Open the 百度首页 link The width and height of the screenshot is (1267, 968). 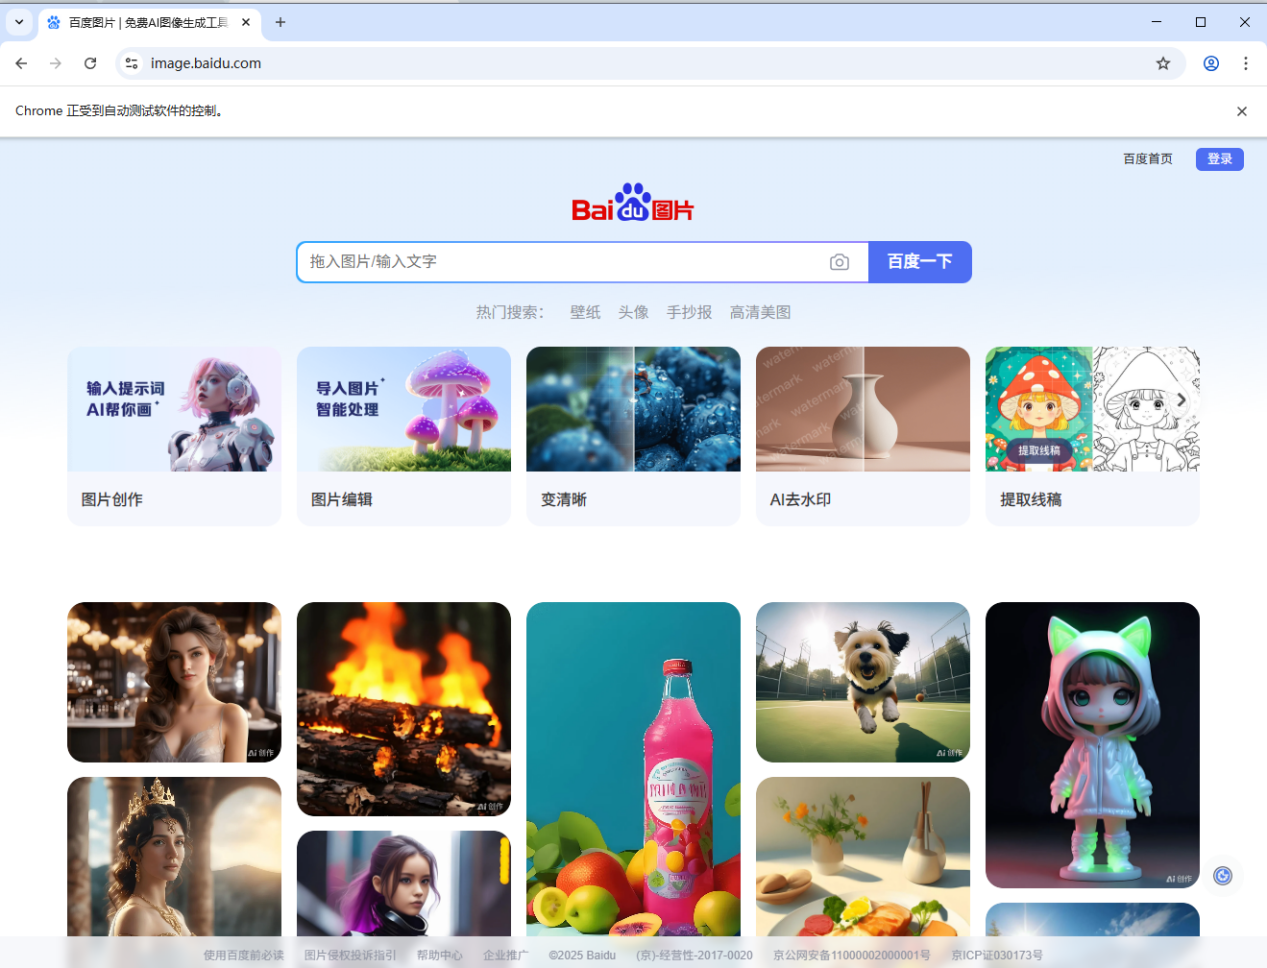[1147, 159]
